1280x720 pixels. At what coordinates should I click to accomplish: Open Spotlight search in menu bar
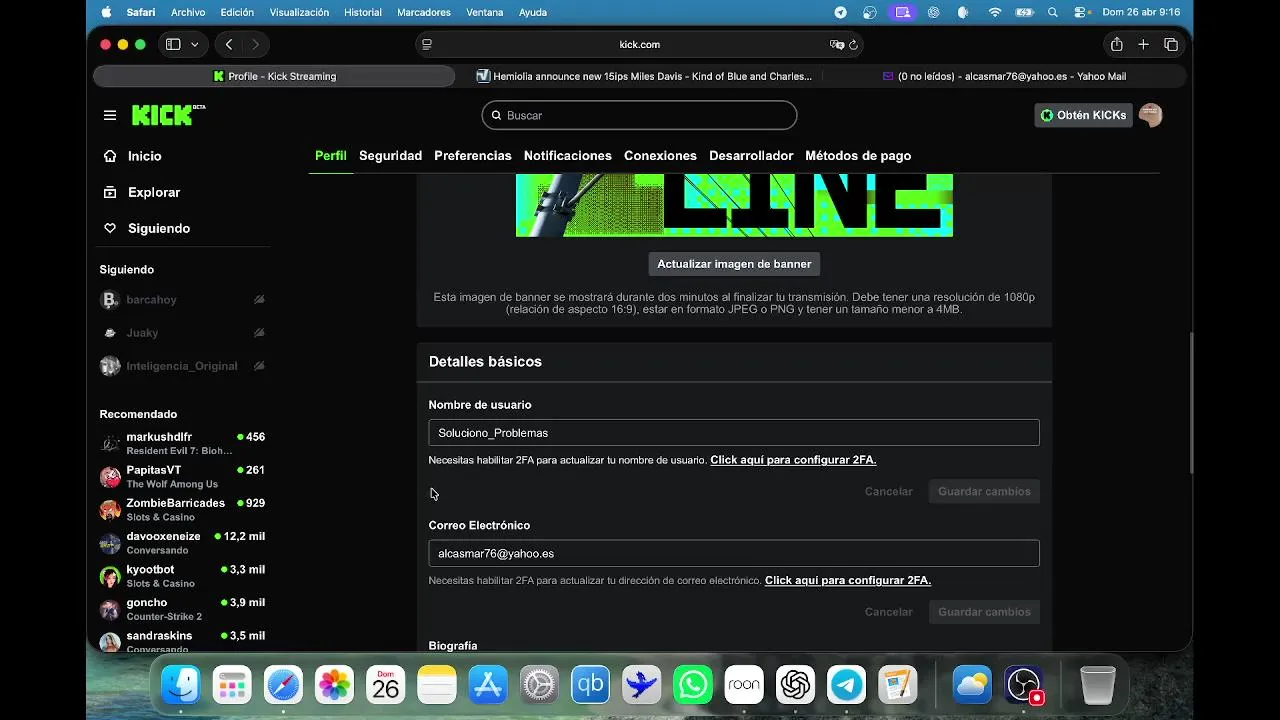click(x=1052, y=12)
